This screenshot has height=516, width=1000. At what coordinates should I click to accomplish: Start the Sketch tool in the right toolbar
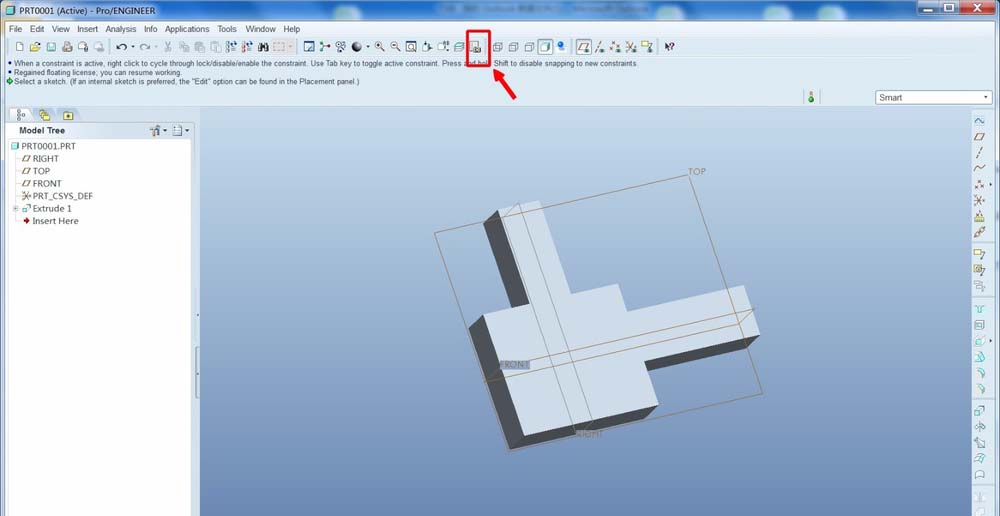pos(980,121)
